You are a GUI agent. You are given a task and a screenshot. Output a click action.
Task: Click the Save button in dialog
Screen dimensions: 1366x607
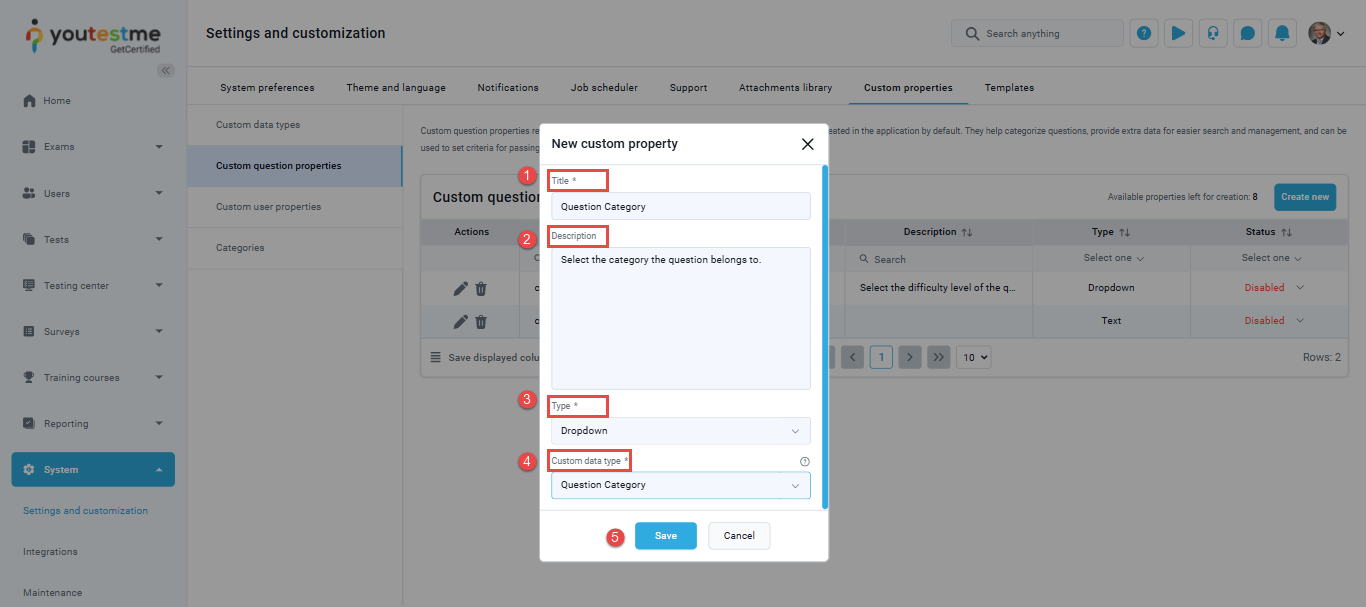point(665,536)
